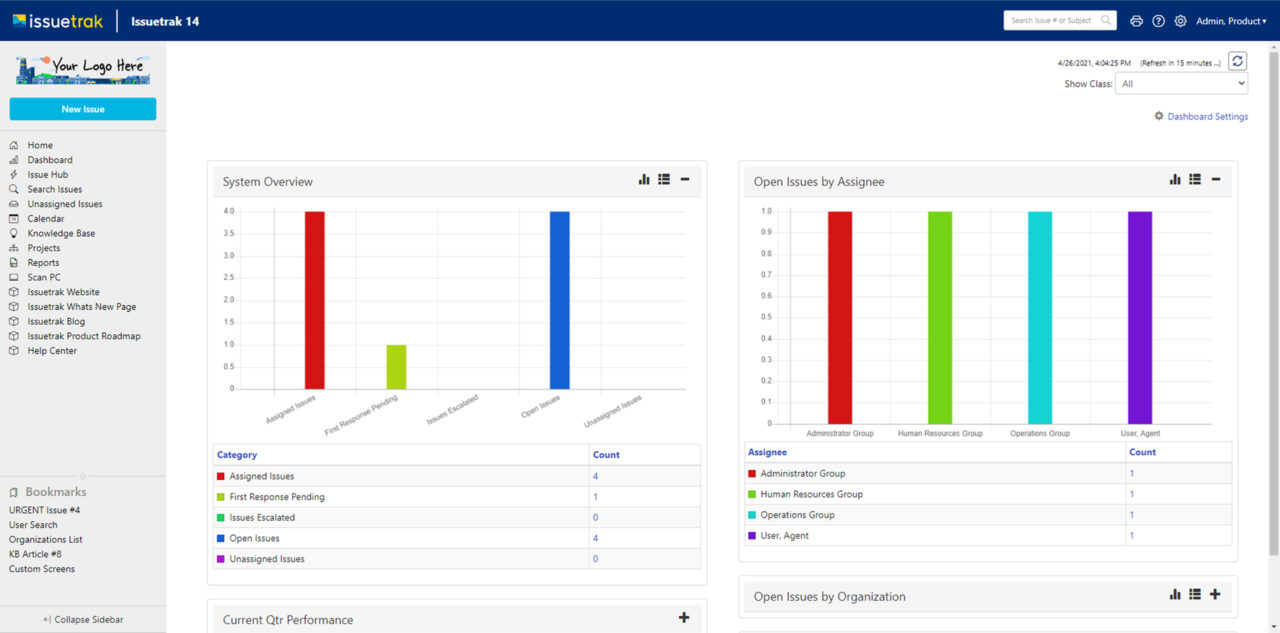
Task: Expand the Current Qtr Performance panel
Action: 684,617
